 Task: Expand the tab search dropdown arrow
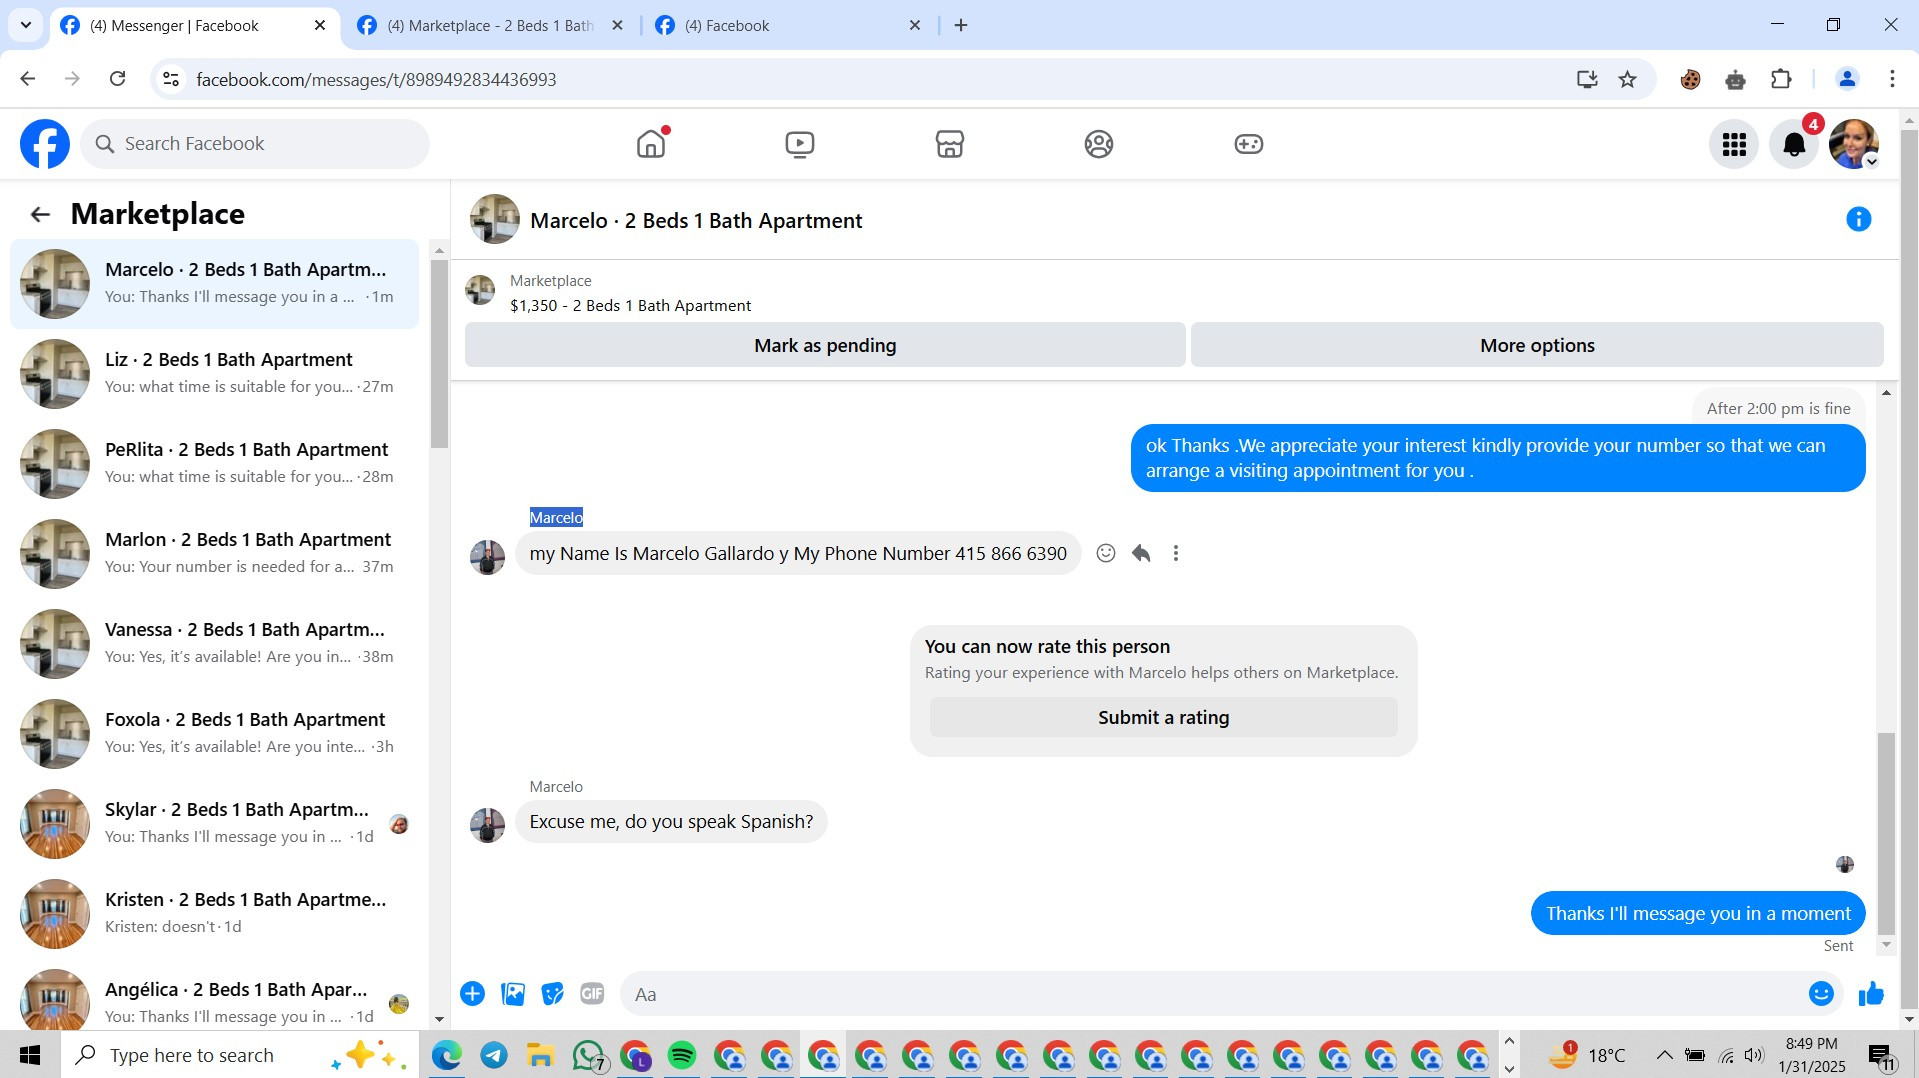click(26, 25)
